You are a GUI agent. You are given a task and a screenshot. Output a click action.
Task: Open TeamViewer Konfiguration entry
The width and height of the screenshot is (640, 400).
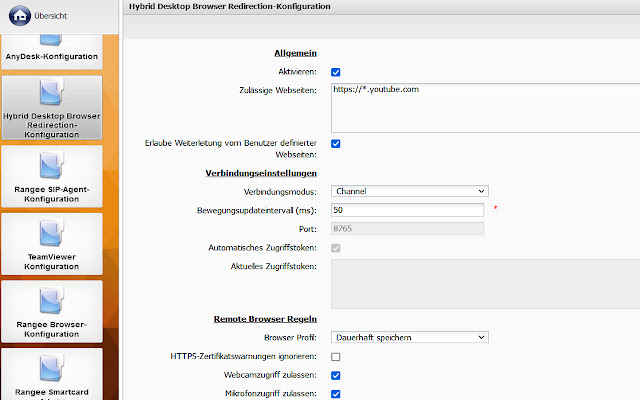click(52, 244)
